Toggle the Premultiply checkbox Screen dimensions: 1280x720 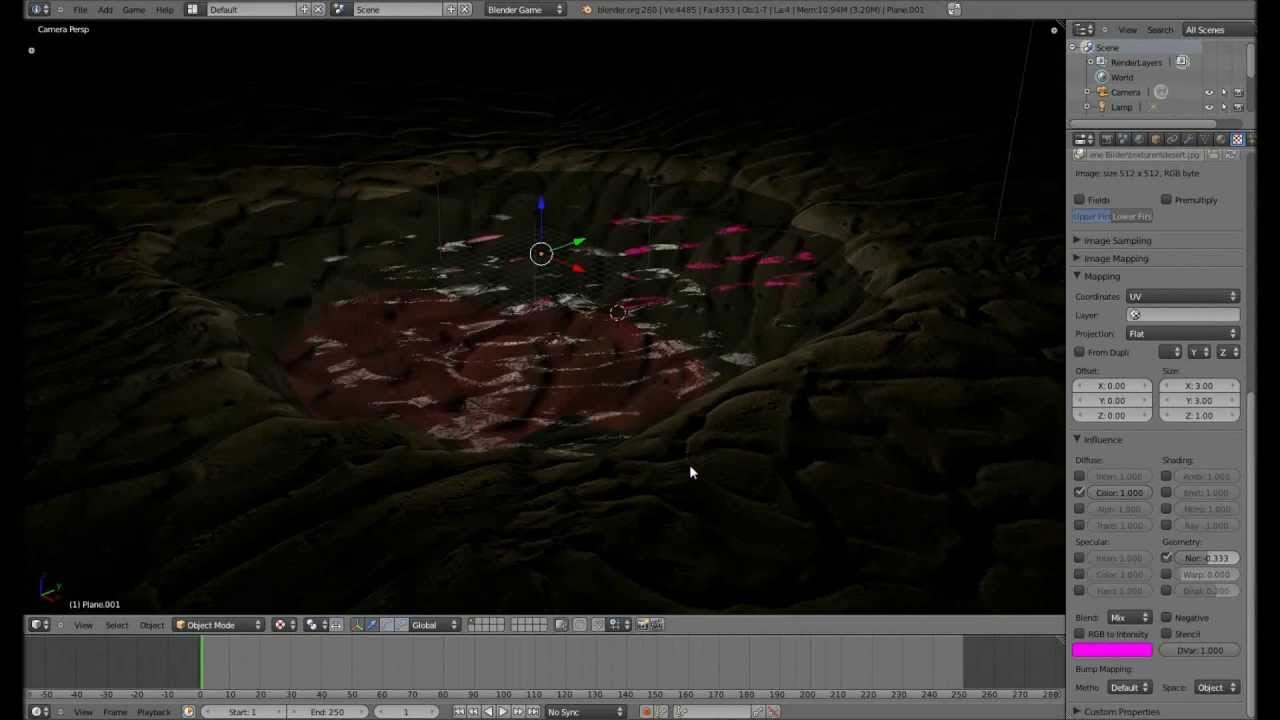pos(1166,200)
